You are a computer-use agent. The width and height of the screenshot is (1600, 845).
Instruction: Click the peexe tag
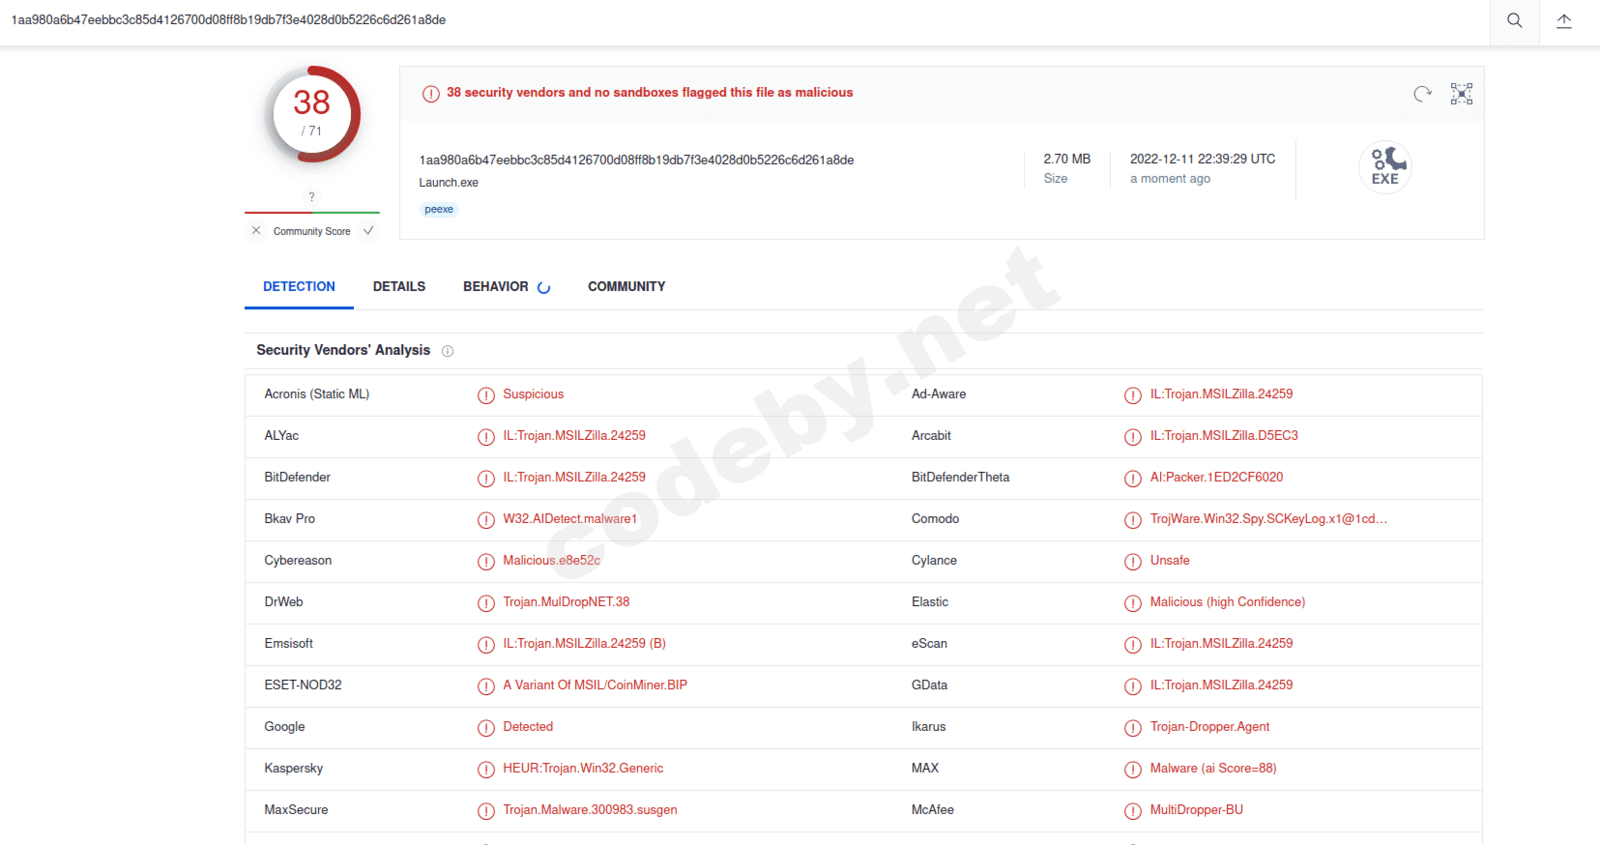point(439,209)
